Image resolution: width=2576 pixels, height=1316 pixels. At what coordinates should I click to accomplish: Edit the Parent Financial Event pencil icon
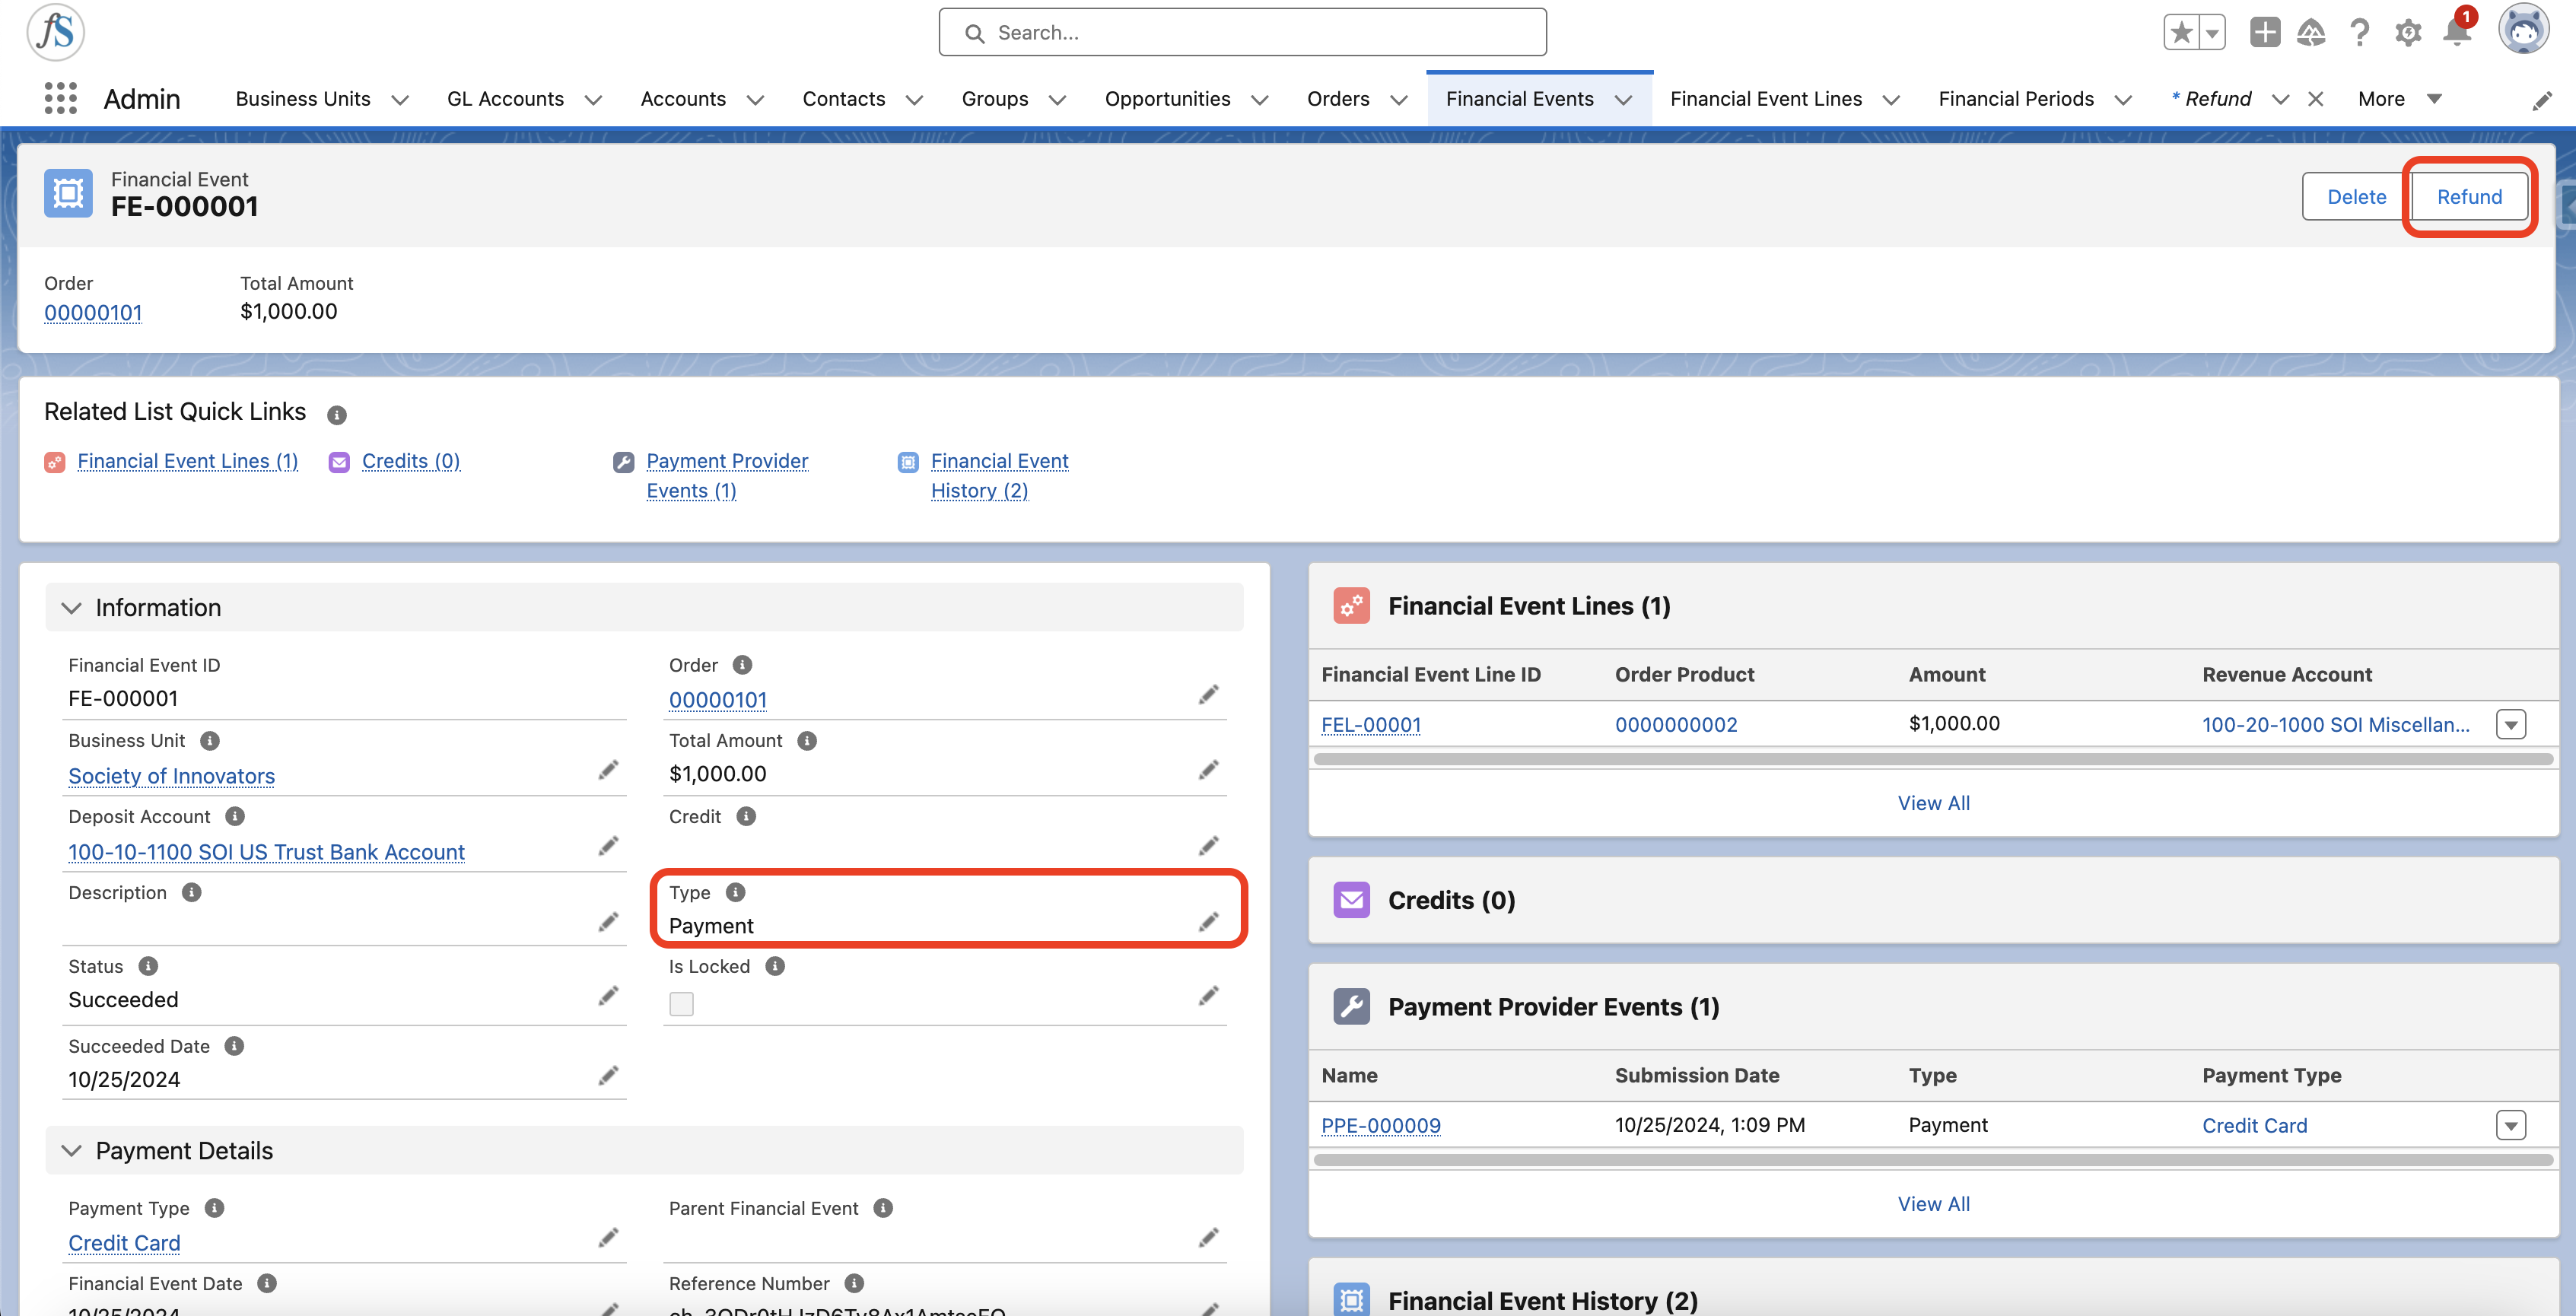click(x=1209, y=1238)
